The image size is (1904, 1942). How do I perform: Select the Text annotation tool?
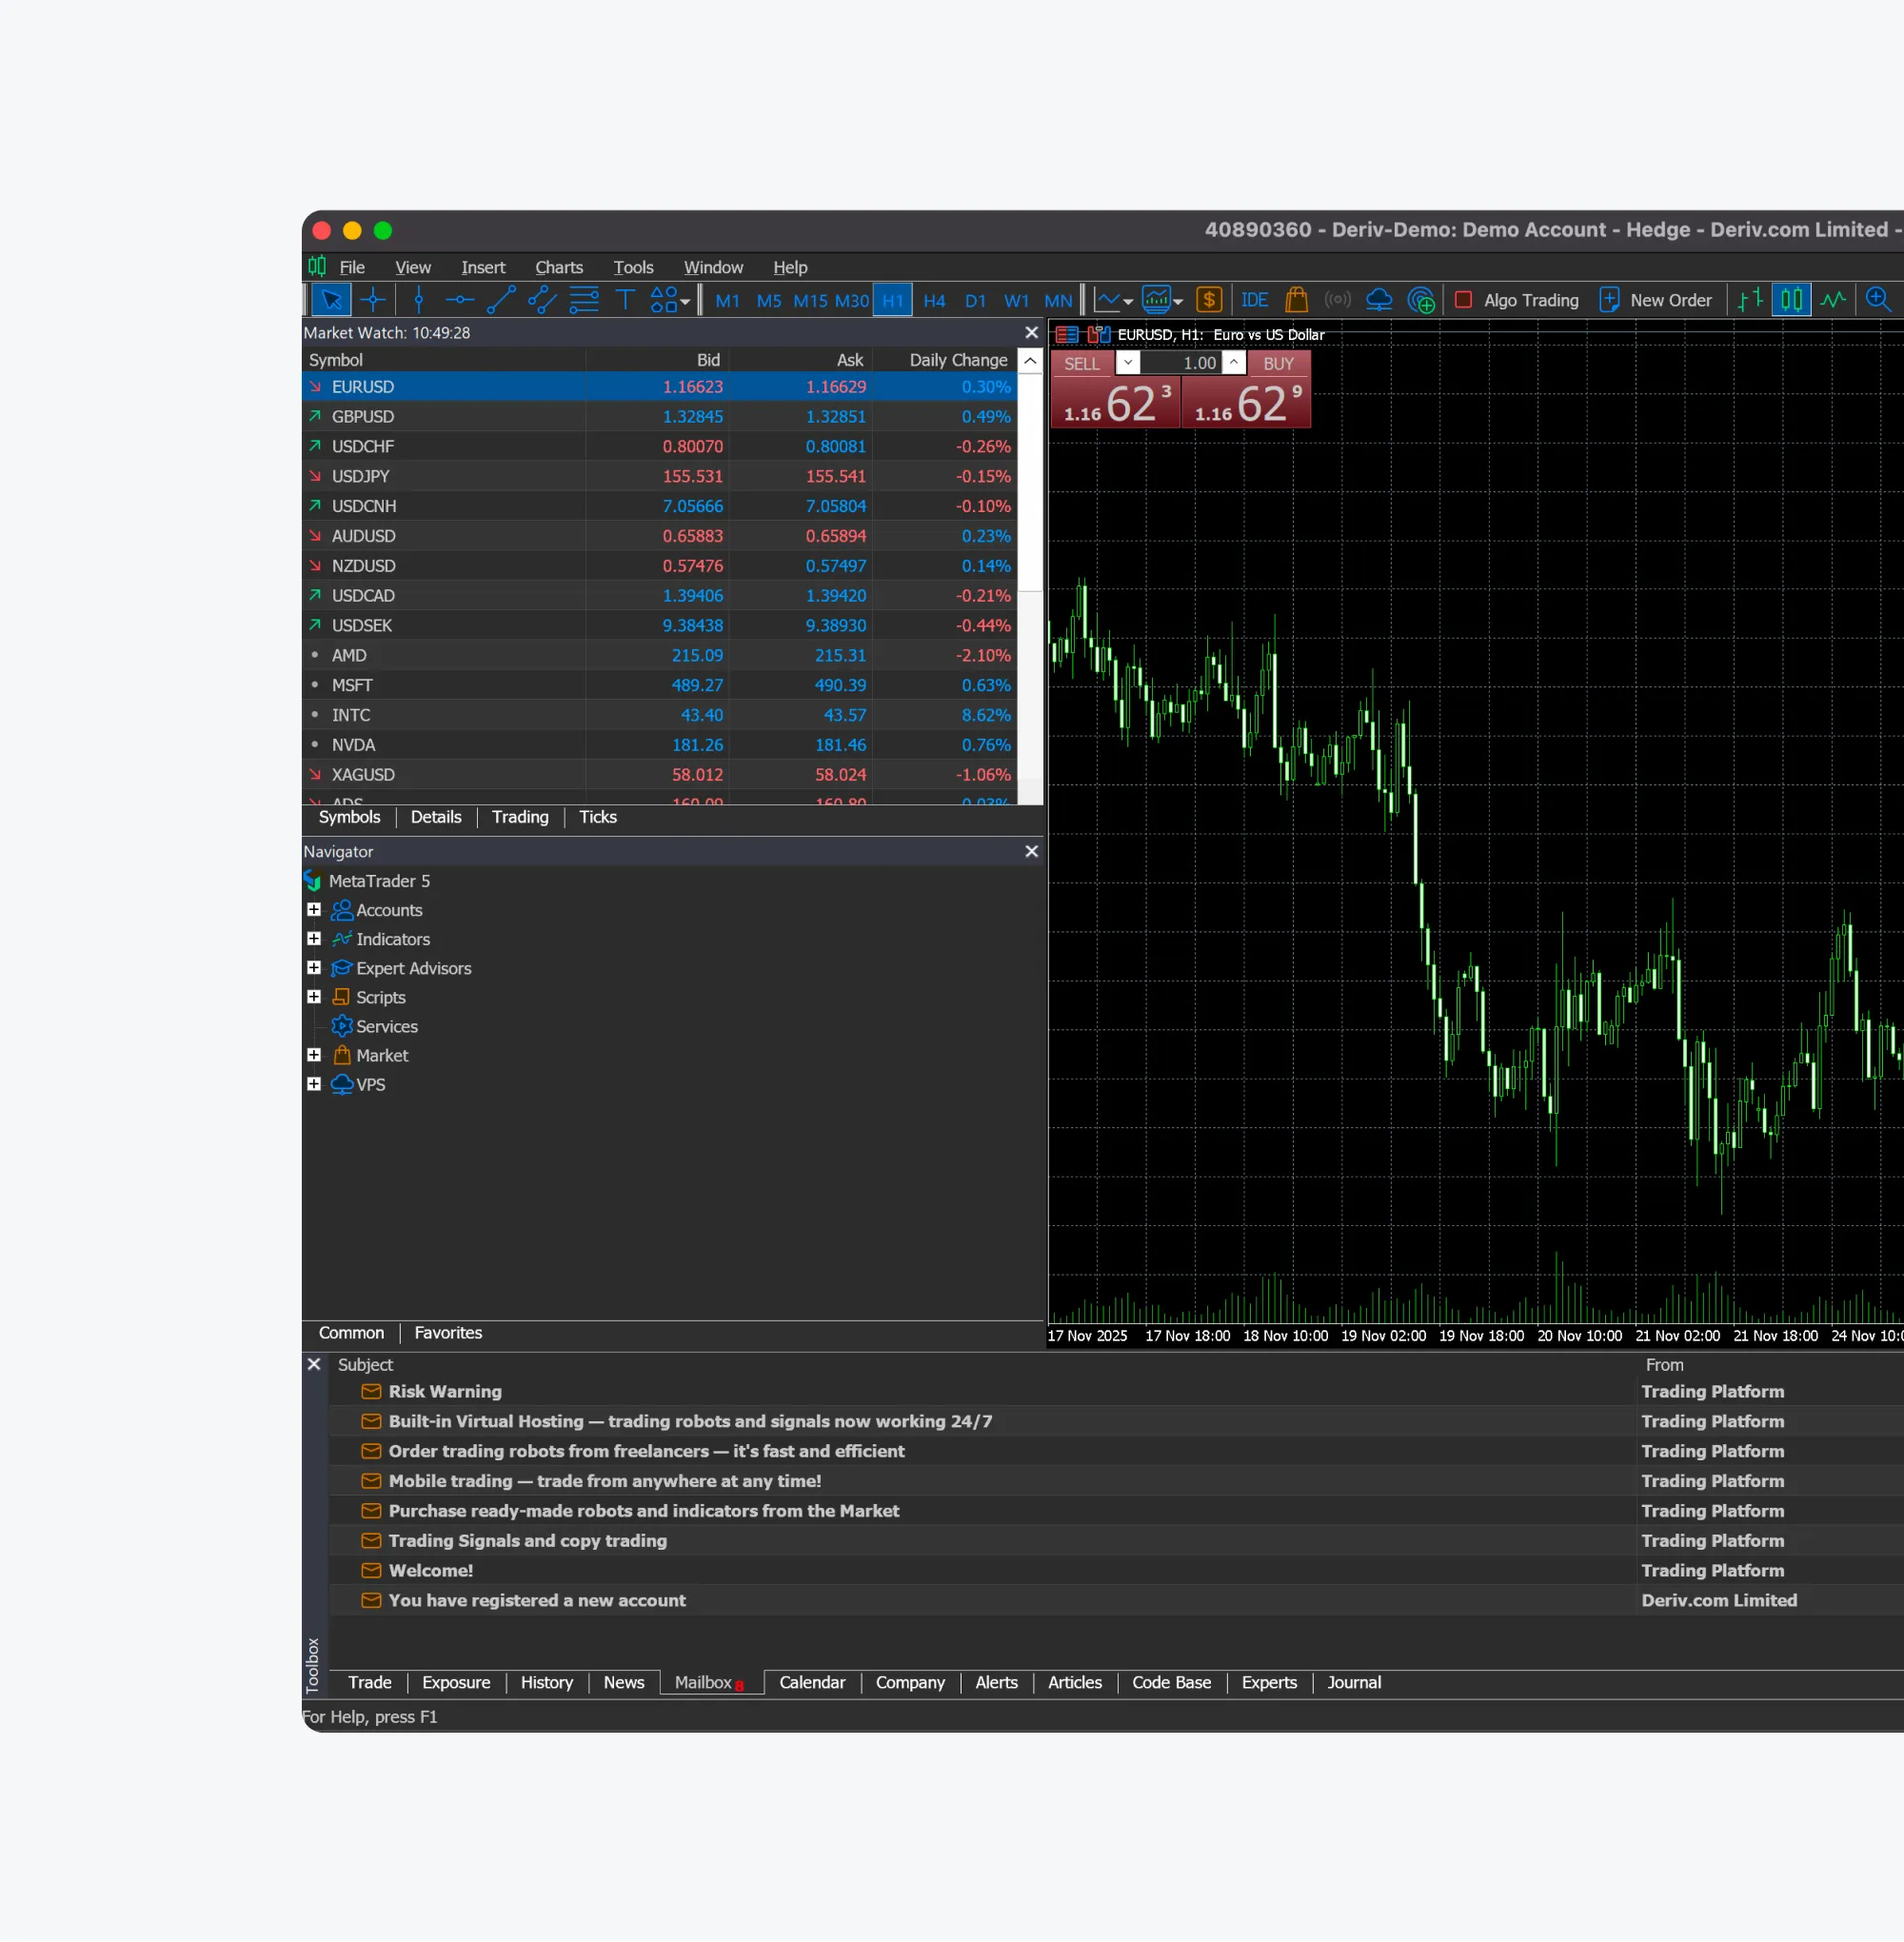pos(625,300)
